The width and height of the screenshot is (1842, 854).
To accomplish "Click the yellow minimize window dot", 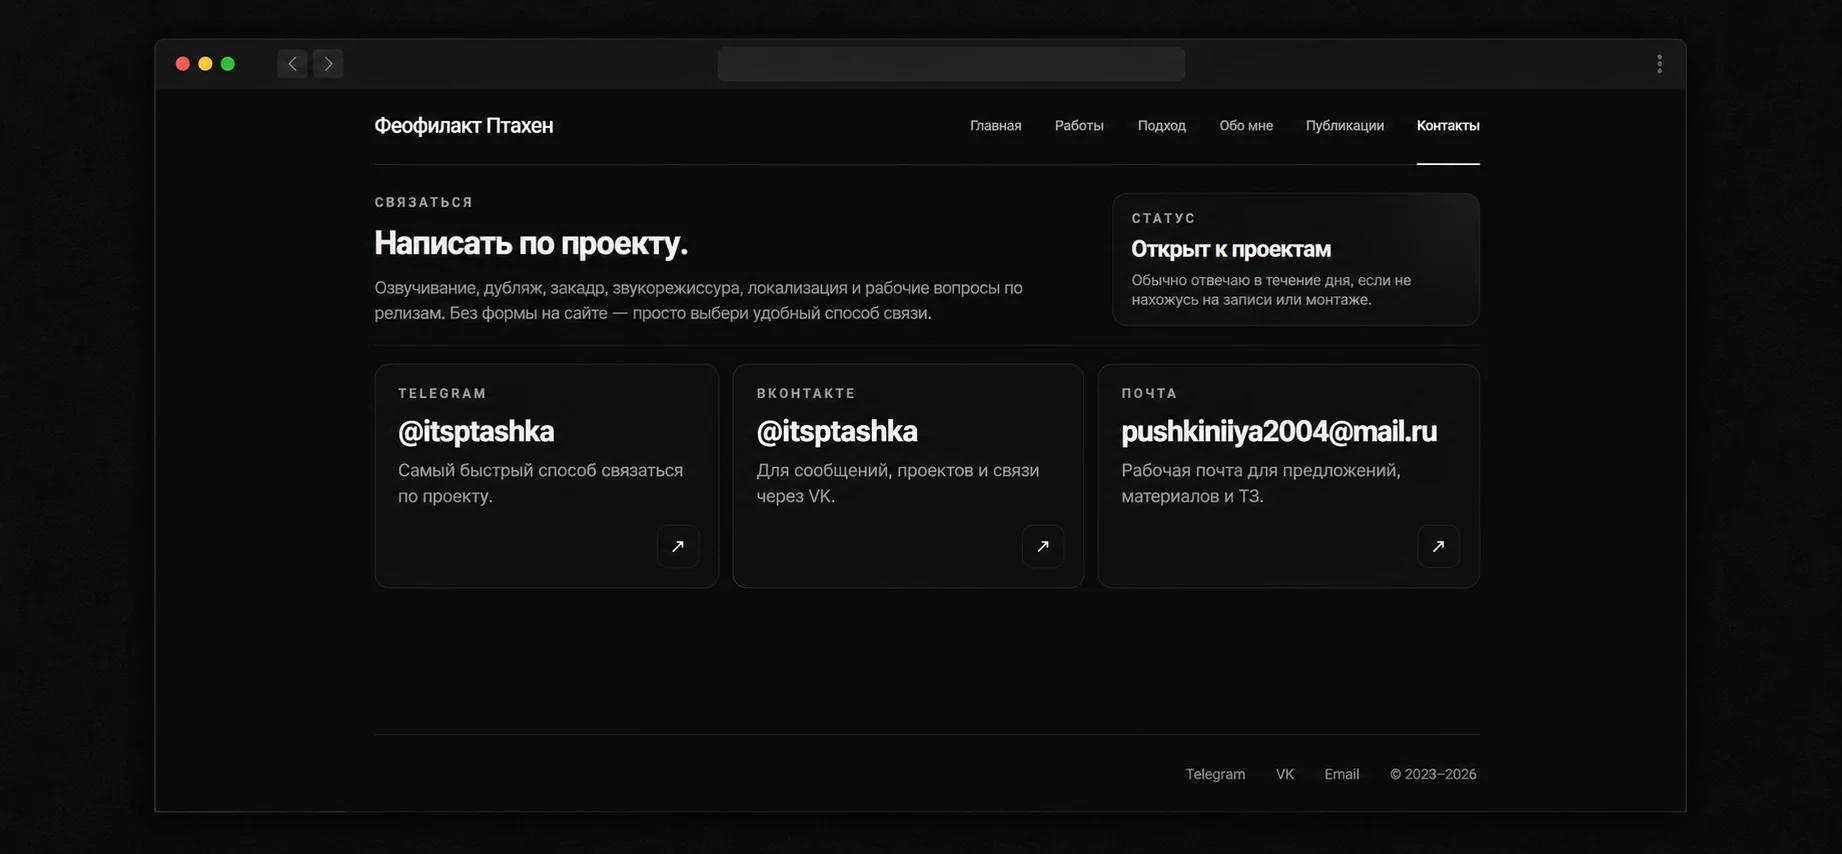I will point(205,64).
